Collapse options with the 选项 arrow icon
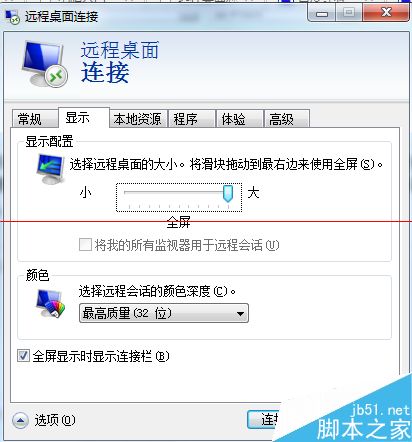Image resolution: width=412 pixels, height=442 pixels. [20, 421]
